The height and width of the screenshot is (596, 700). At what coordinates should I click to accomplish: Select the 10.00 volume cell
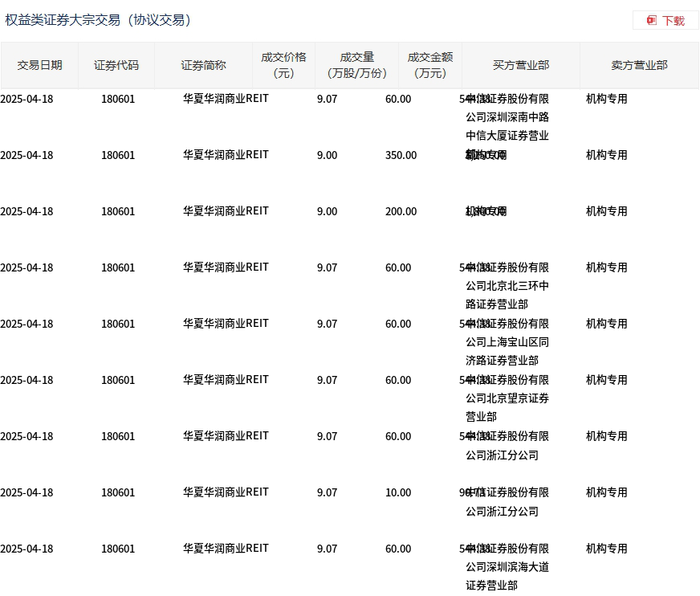click(398, 493)
